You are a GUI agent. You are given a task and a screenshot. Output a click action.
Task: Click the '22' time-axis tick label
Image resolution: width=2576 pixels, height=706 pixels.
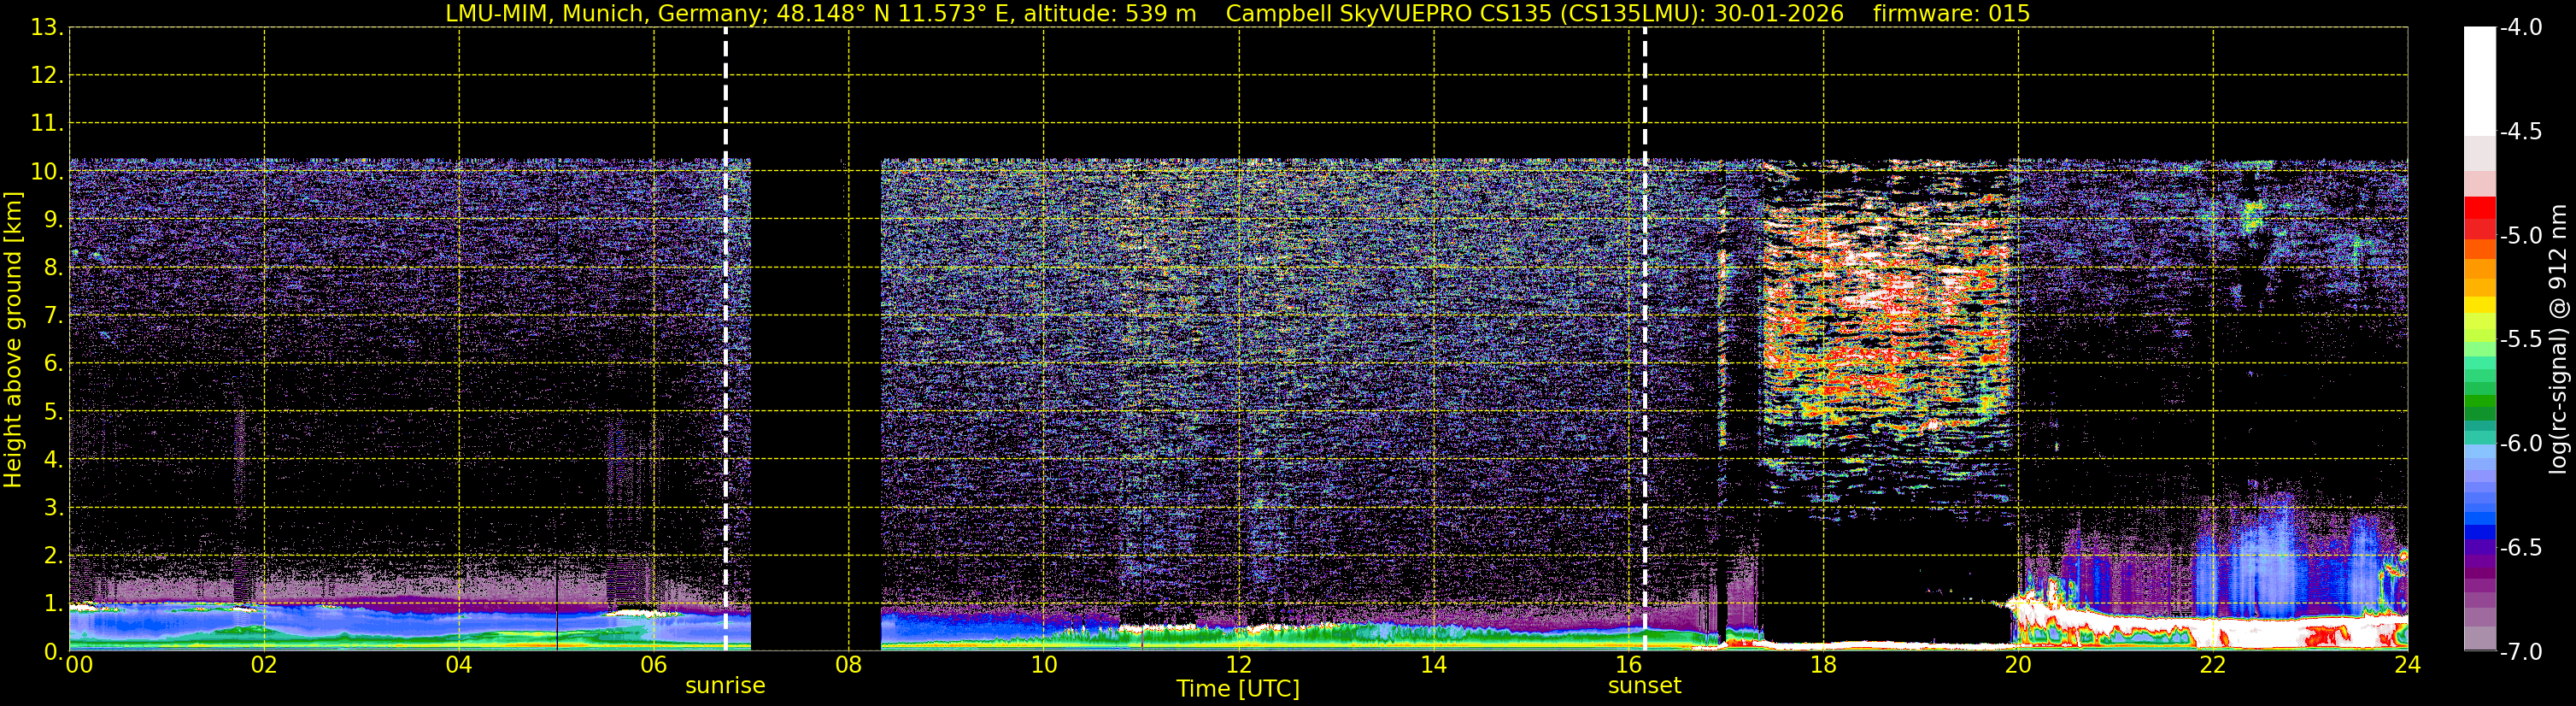(x=2213, y=665)
